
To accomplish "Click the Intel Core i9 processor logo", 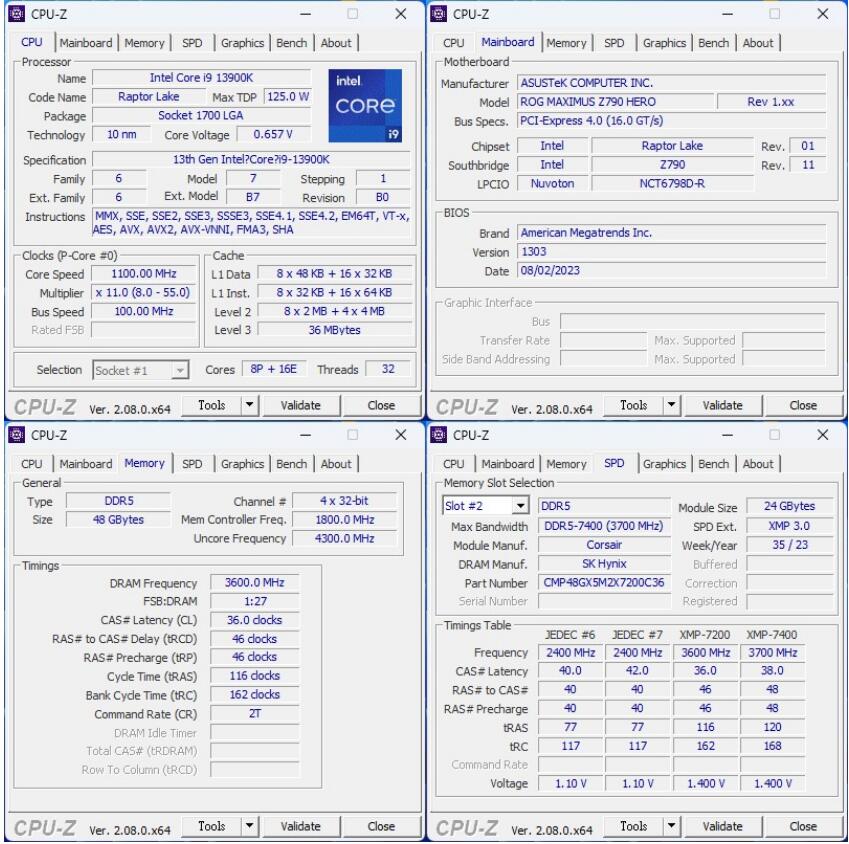I will (367, 103).
